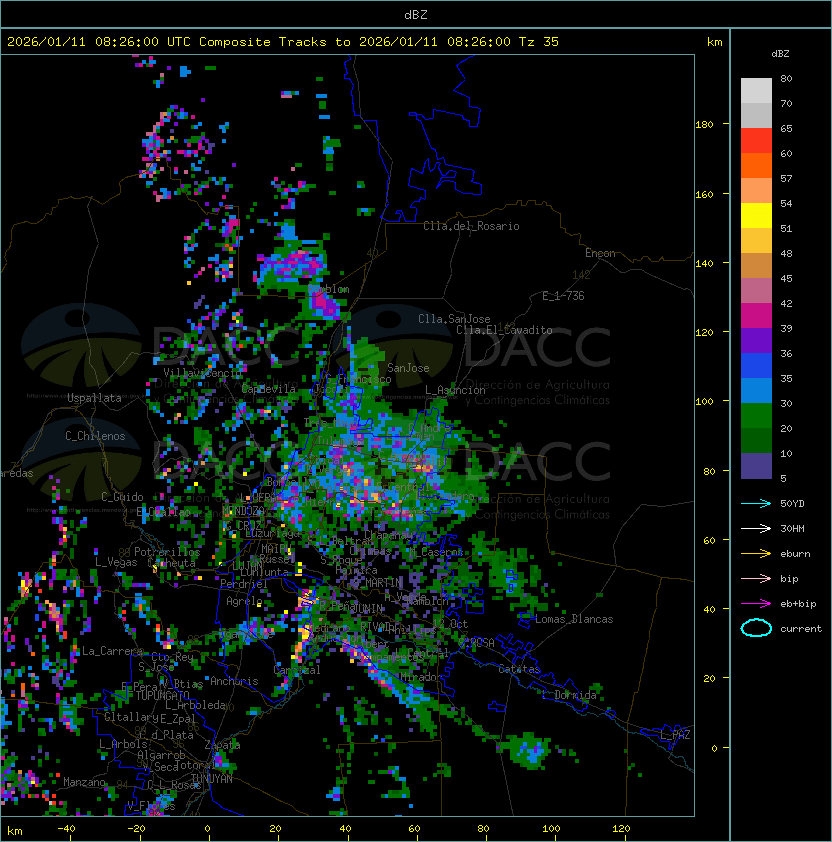This screenshot has height=842, width=832.
Task: Click the cyan 'current' ellipse symbol
Action: tap(756, 628)
